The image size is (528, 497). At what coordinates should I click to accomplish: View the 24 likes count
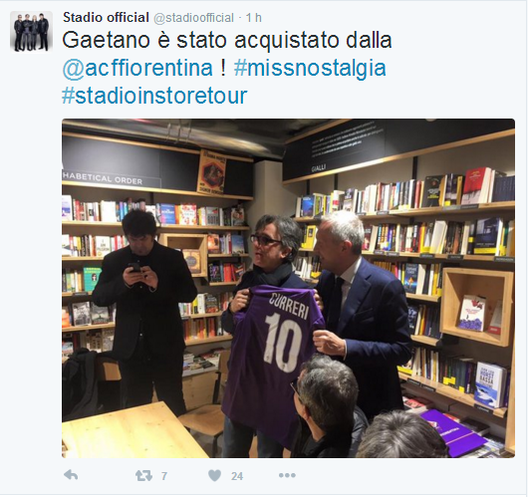237,476
